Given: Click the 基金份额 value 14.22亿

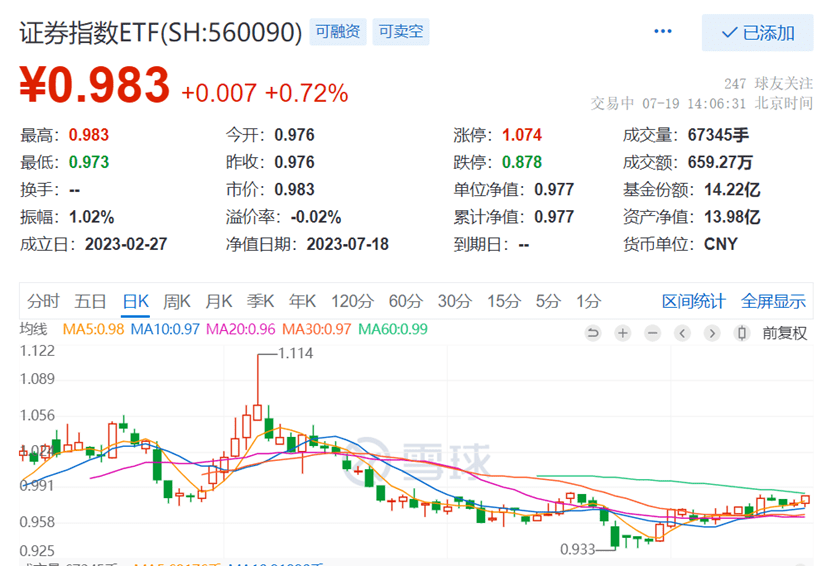Looking at the screenshot, I should [732, 190].
